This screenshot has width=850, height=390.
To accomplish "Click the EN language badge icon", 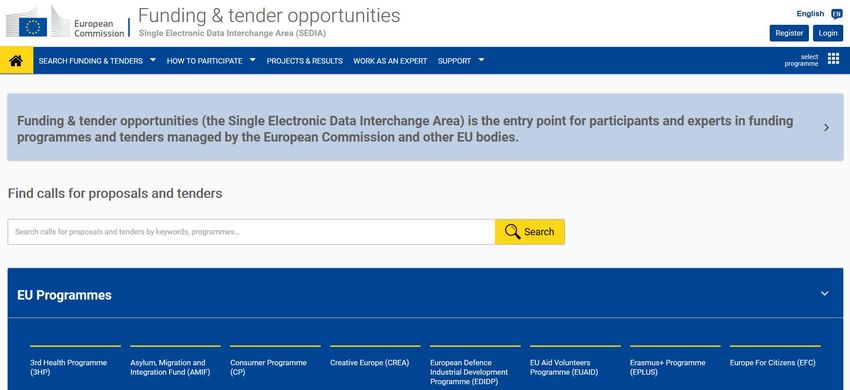I will pos(836,14).
